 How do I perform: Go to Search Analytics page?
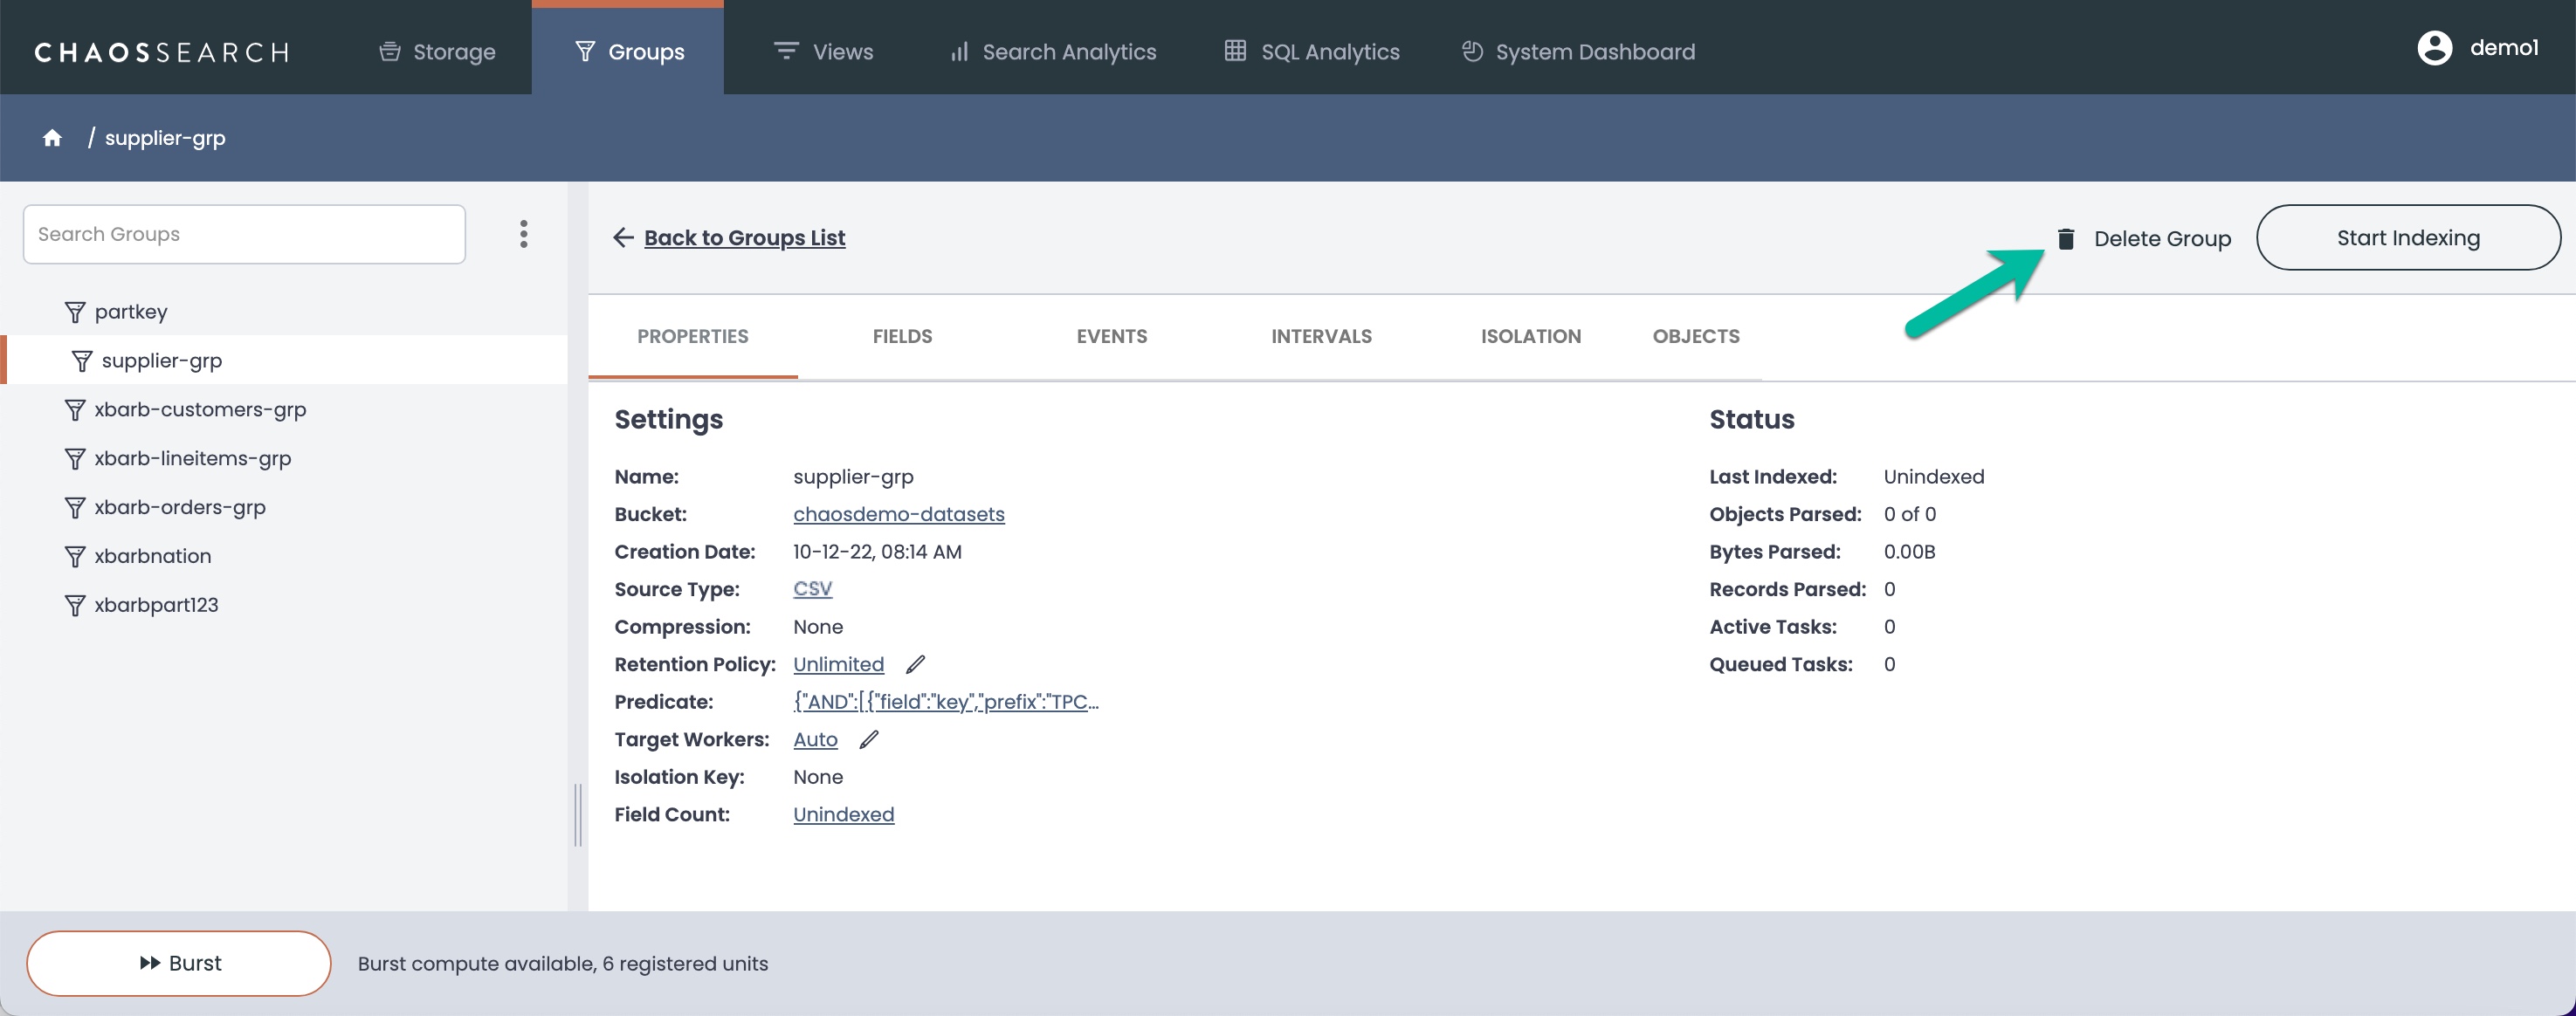[1053, 51]
